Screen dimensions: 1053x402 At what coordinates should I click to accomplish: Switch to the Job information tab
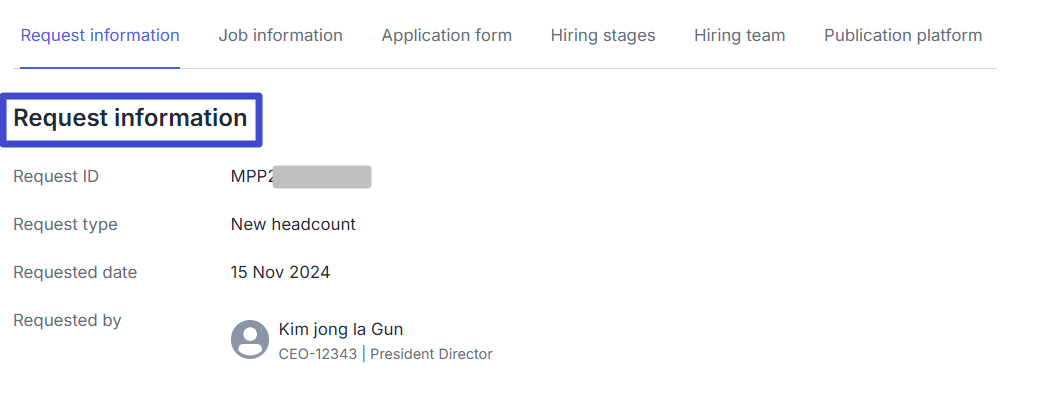280,35
